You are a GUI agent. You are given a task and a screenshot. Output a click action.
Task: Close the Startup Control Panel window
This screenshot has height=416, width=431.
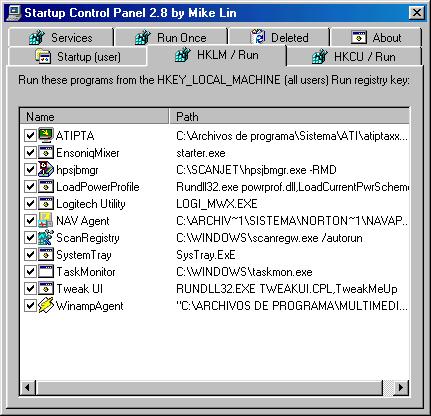pos(417,13)
